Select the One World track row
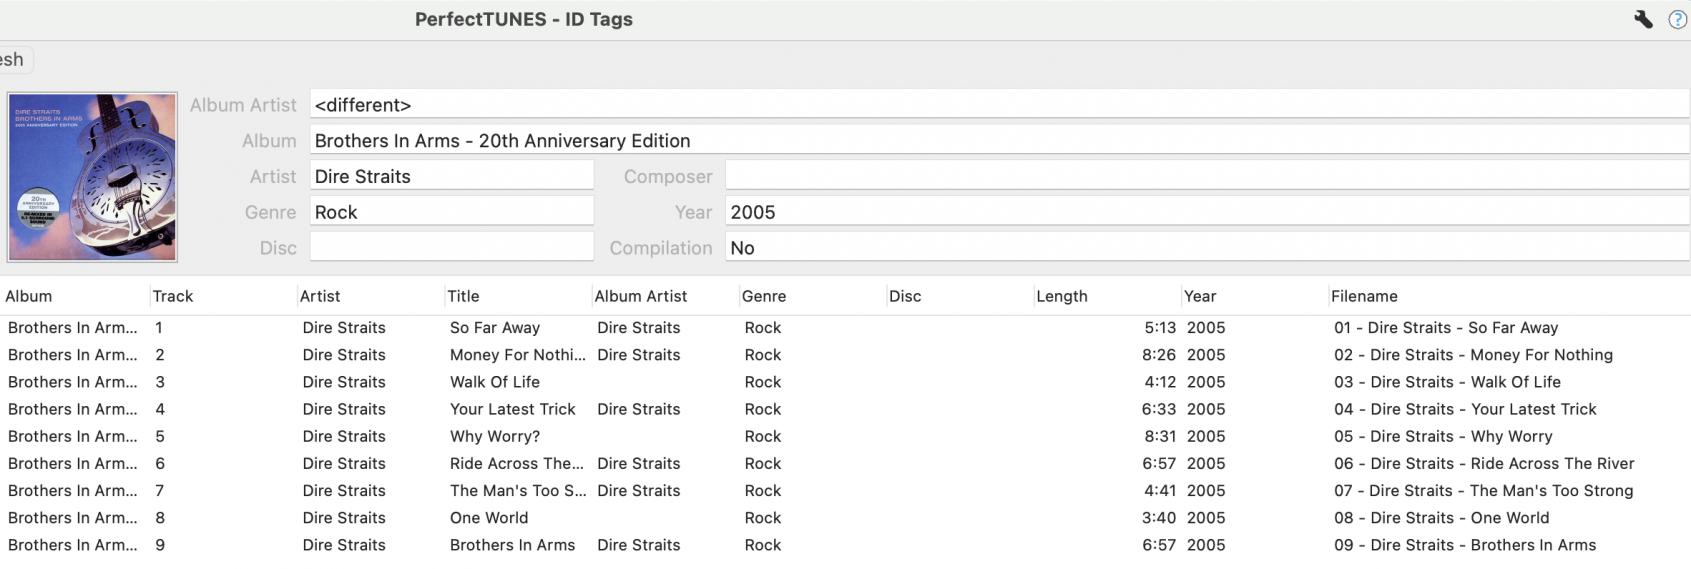Viewport: 1691px width, 569px height. tap(489, 518)
